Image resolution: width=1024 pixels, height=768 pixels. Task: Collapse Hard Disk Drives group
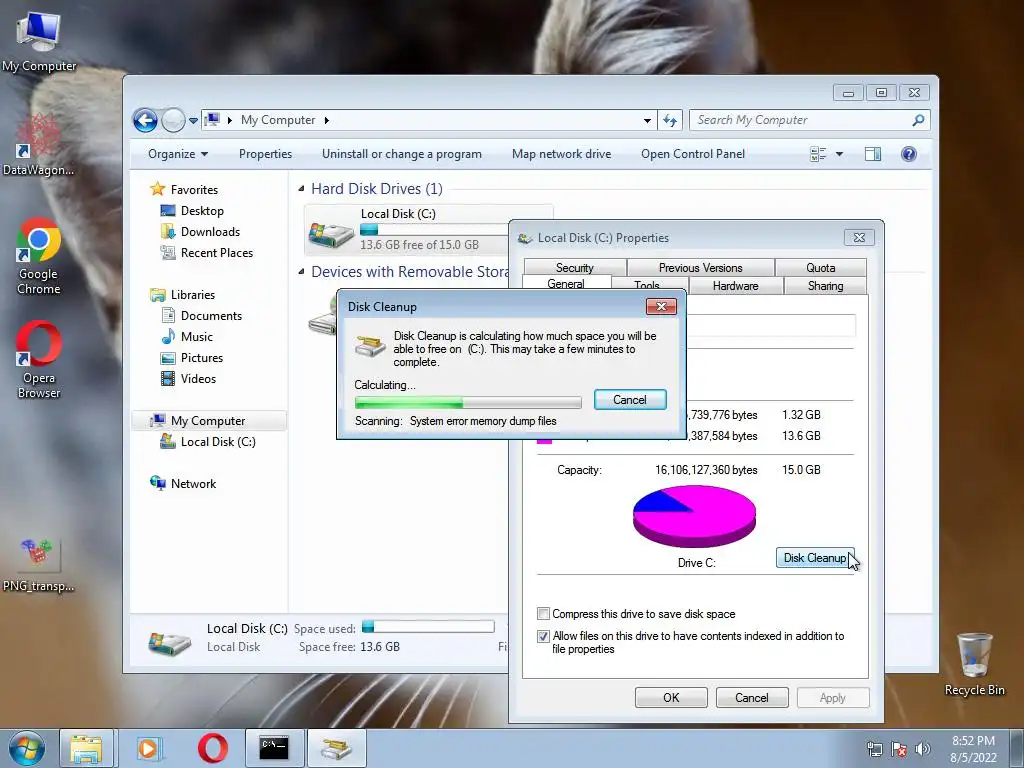click(x=301, y=189)
